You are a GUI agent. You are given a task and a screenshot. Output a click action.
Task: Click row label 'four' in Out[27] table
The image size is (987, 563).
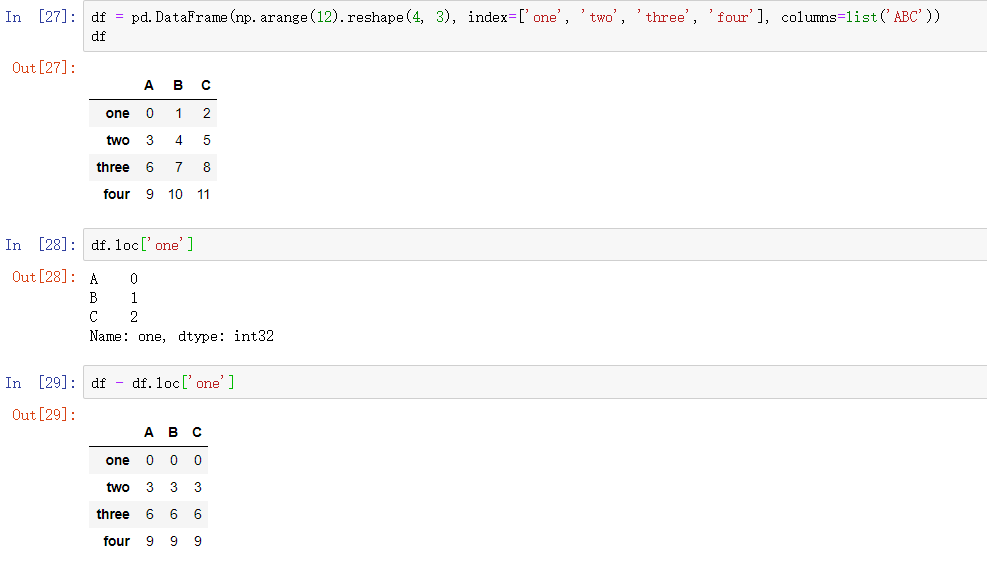tap(116, 195)
